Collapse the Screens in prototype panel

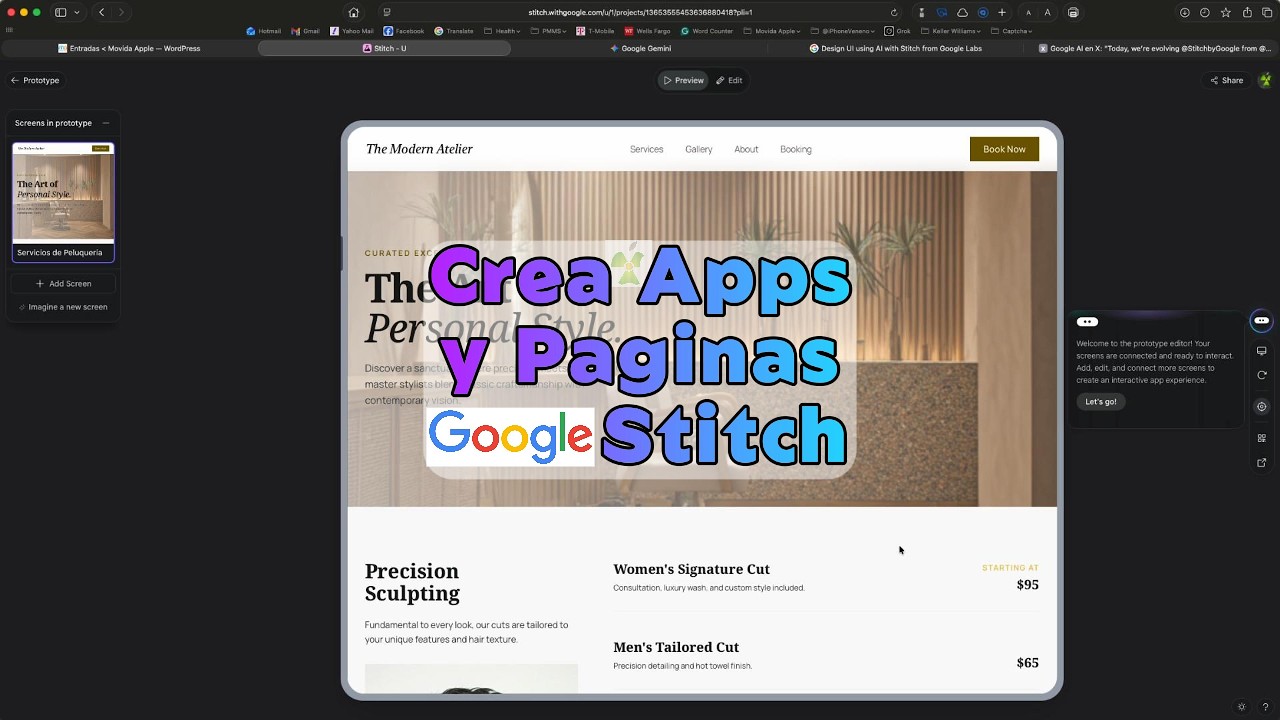pos(106,123)
